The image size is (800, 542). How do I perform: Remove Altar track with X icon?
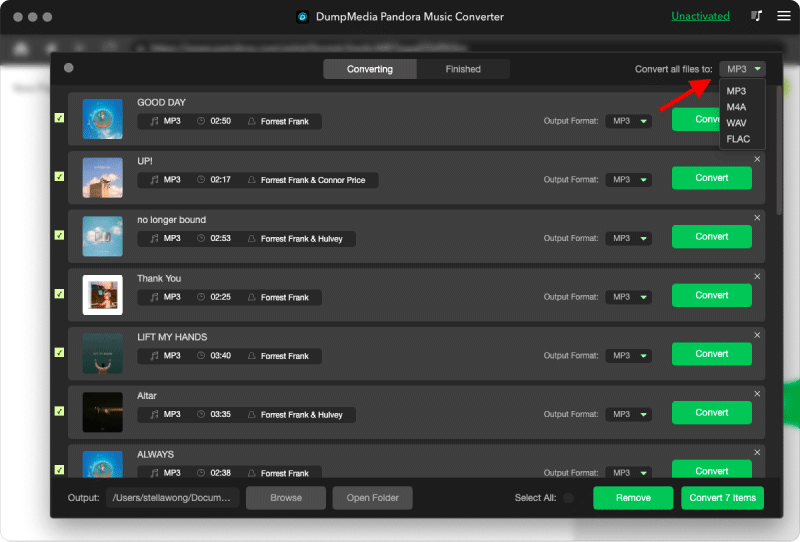pyautogui.click(x=757, y=394)
